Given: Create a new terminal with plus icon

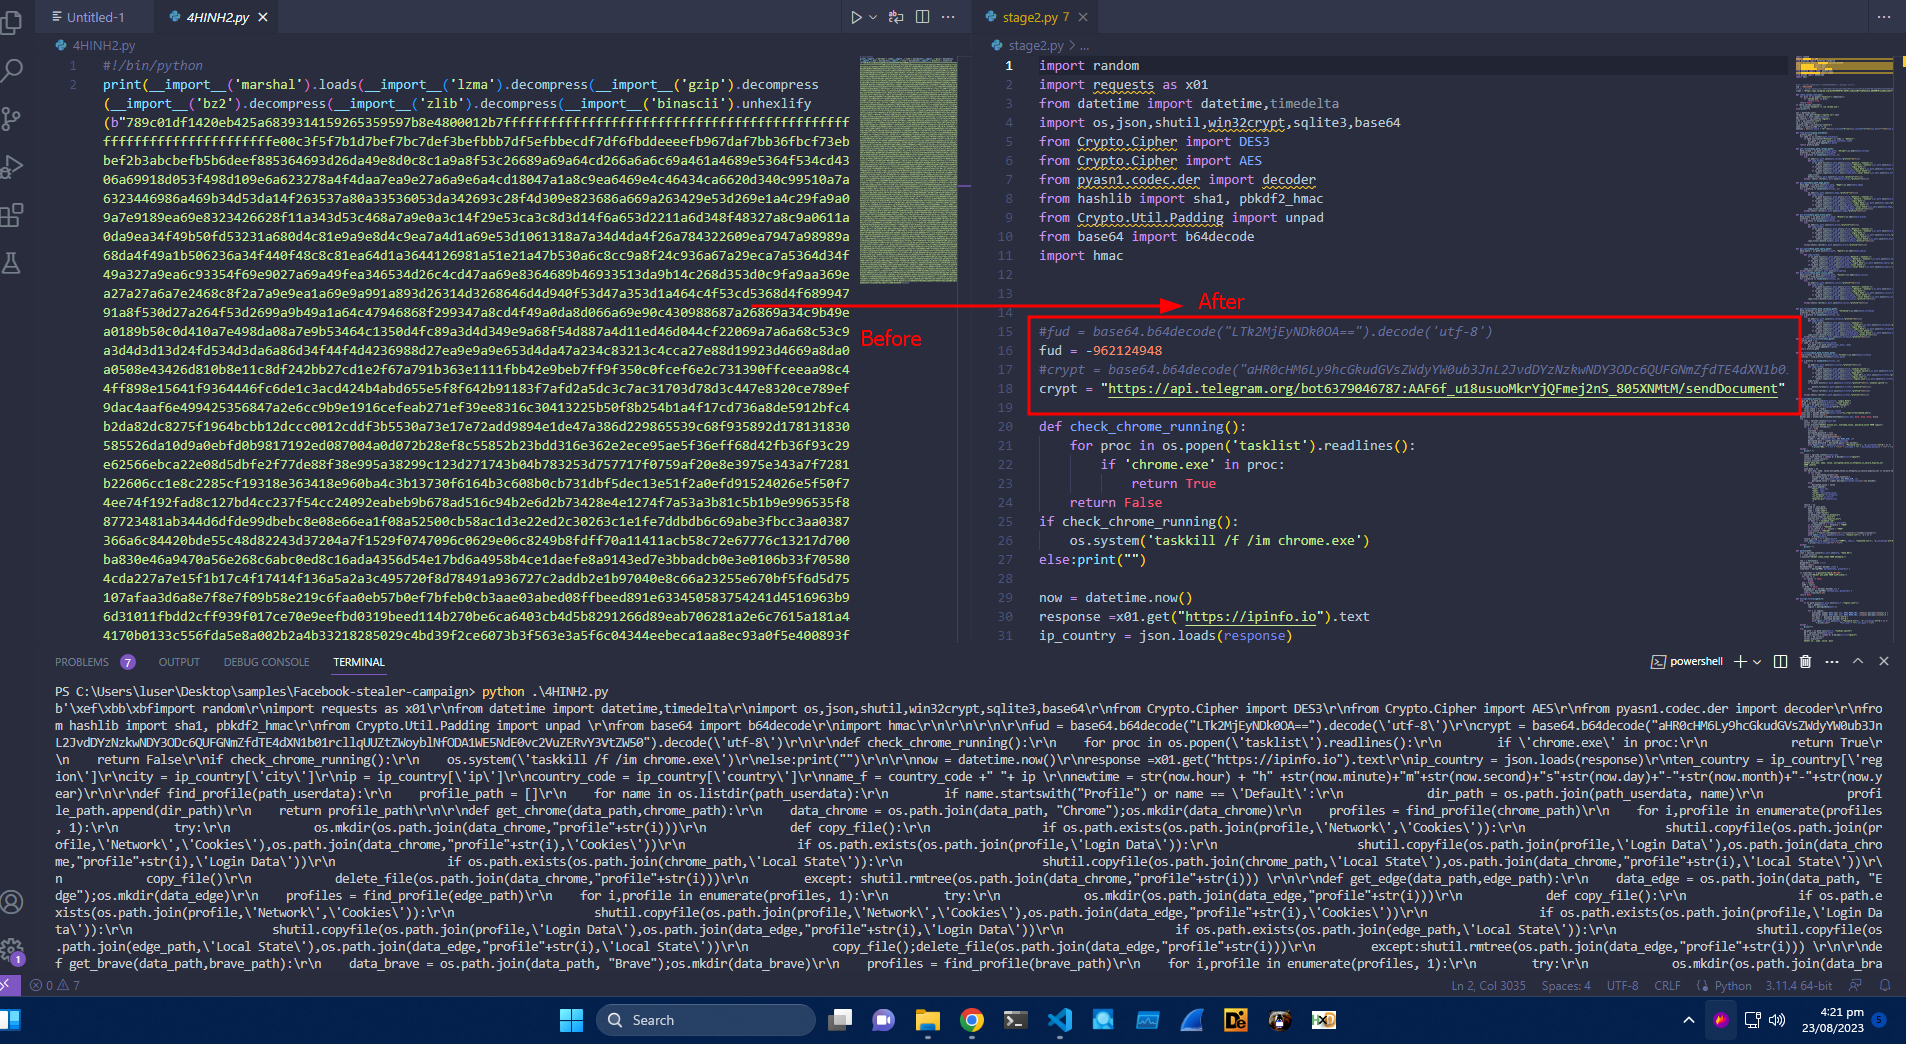Looking at the screenshot, I should click(1740, 661).
